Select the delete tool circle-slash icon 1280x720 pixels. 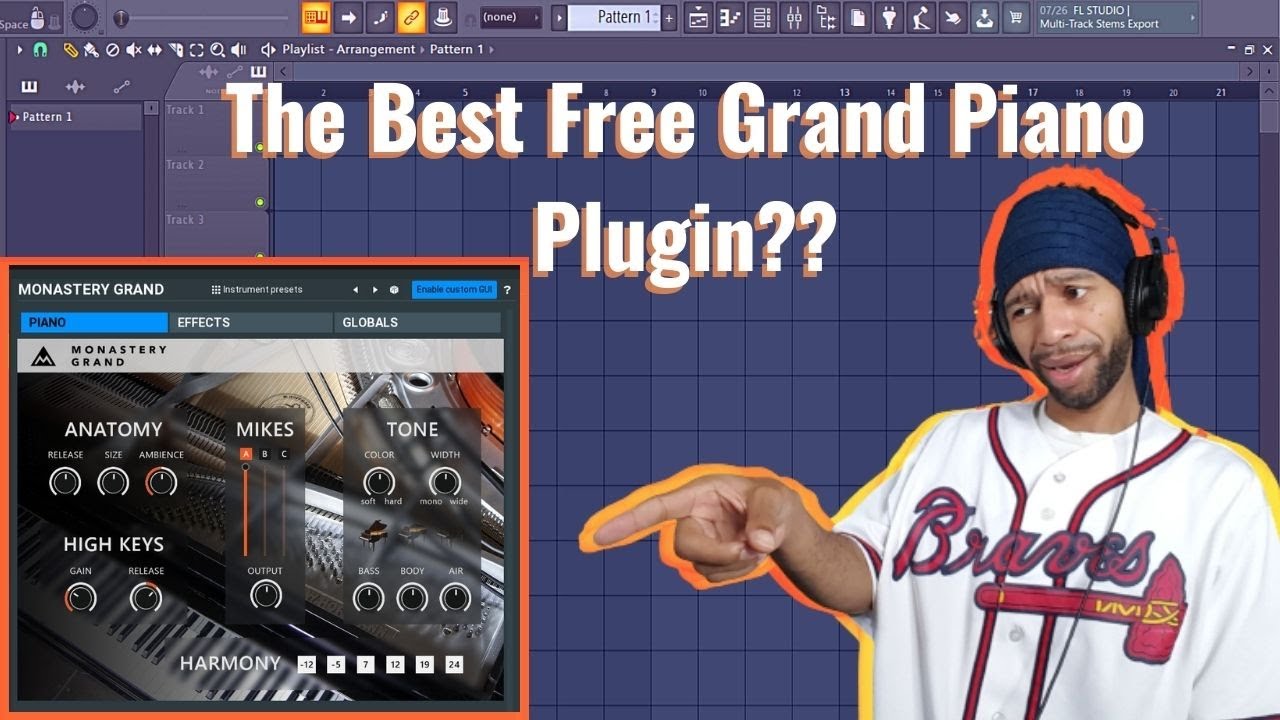click(113, 49)
